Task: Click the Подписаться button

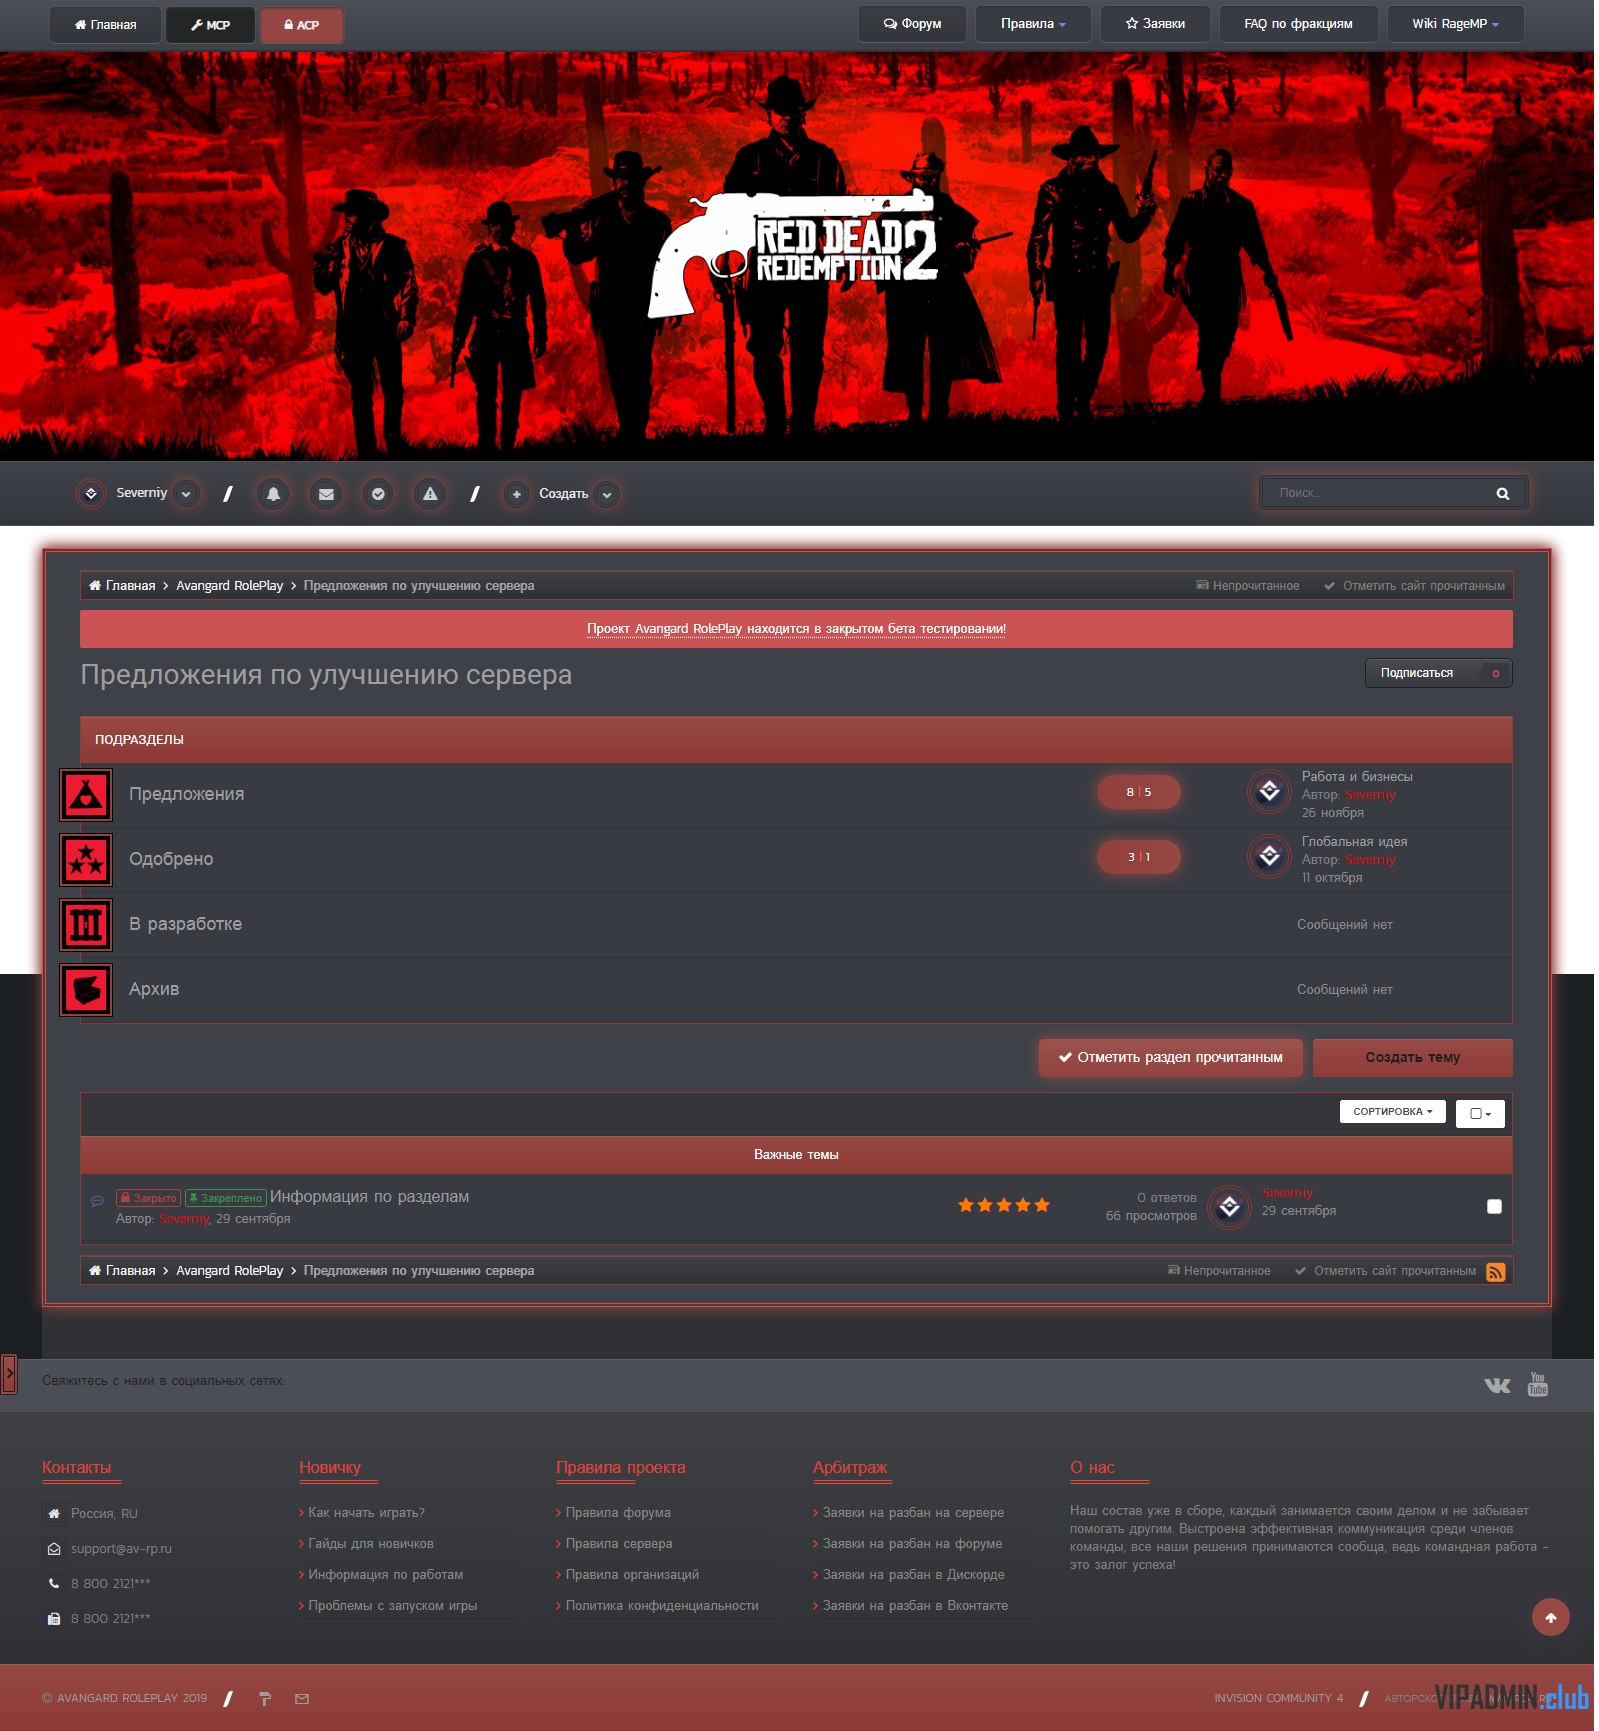Action: (1438, 673)
